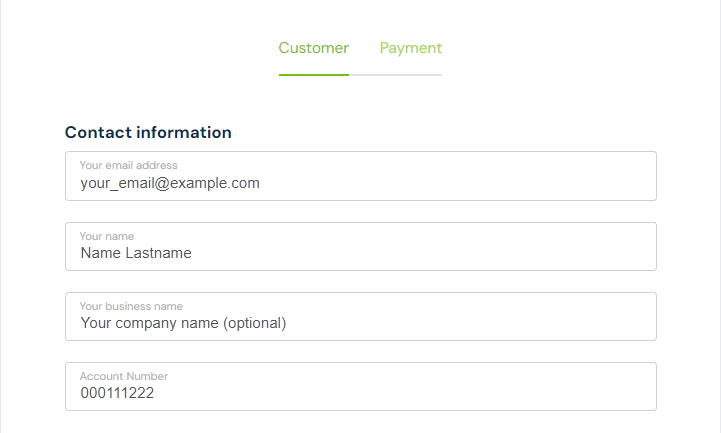Click the grey progress bar under Payment
Viewport: 721px width, 433px height.
[395, 75]
